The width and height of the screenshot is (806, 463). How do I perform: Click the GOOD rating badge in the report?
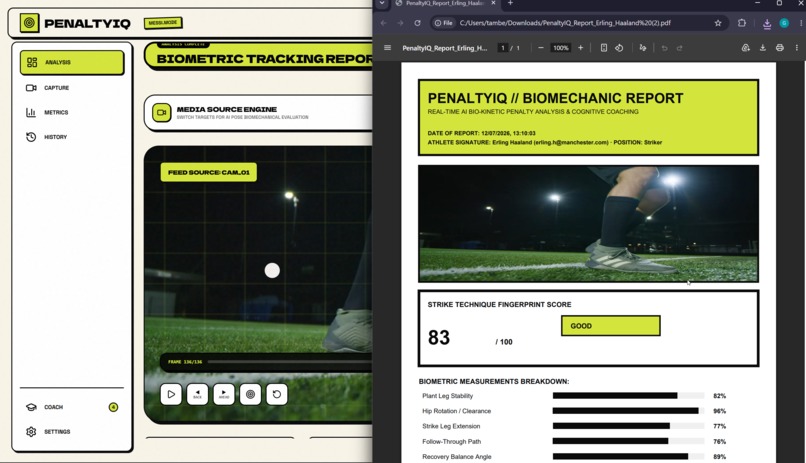[x=611, y=326]
